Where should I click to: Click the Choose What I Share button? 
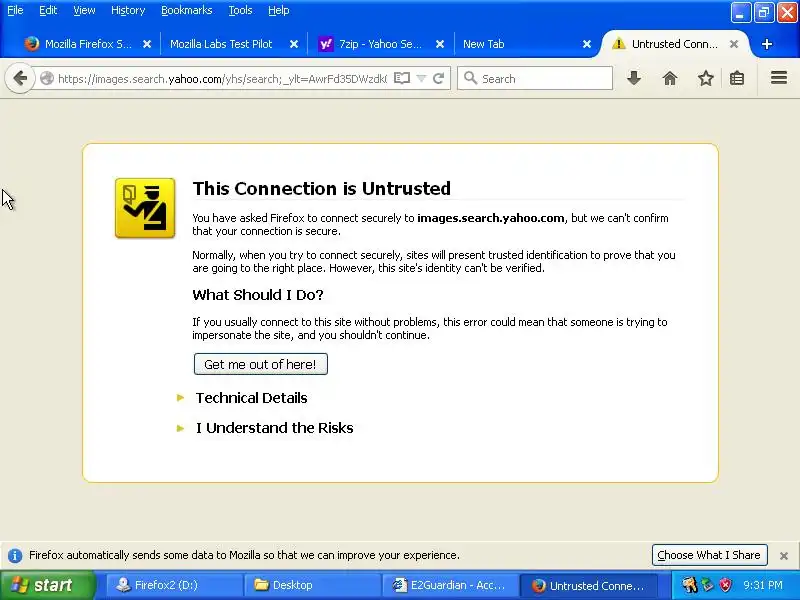pyautogui.click(x=709, y=555)
